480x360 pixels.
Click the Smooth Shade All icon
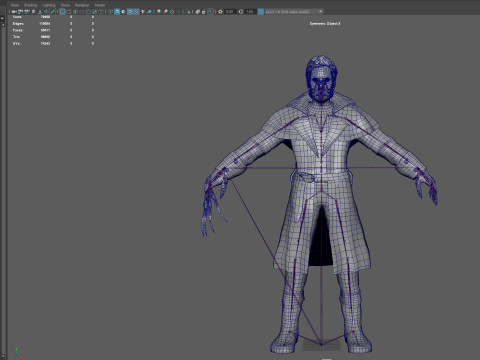(x=117, y=12)
